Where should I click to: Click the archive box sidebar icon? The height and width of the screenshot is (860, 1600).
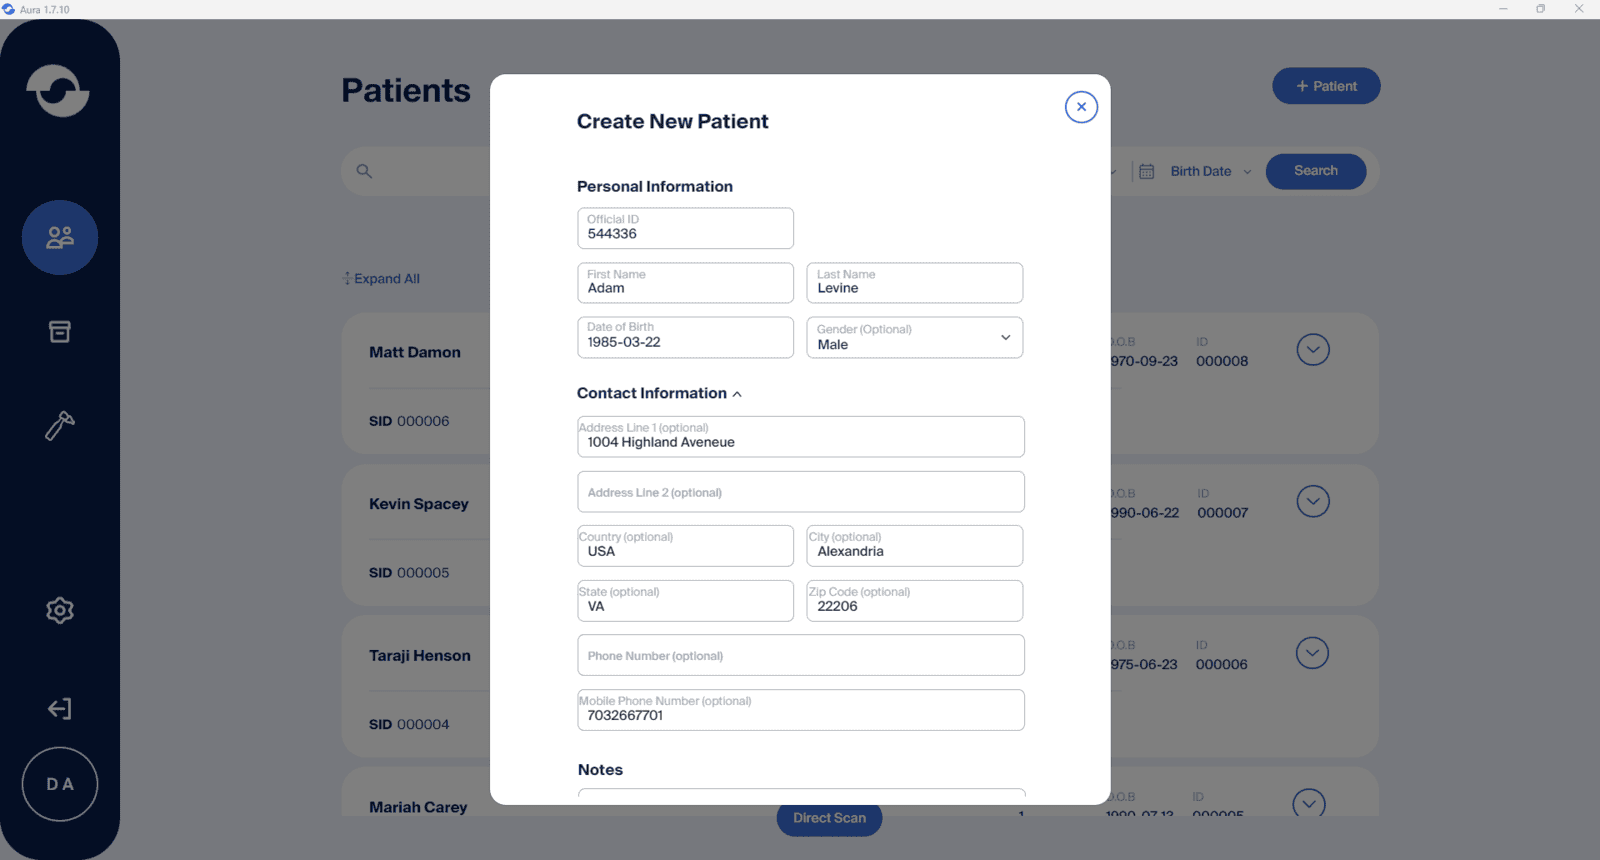[60, 332]
